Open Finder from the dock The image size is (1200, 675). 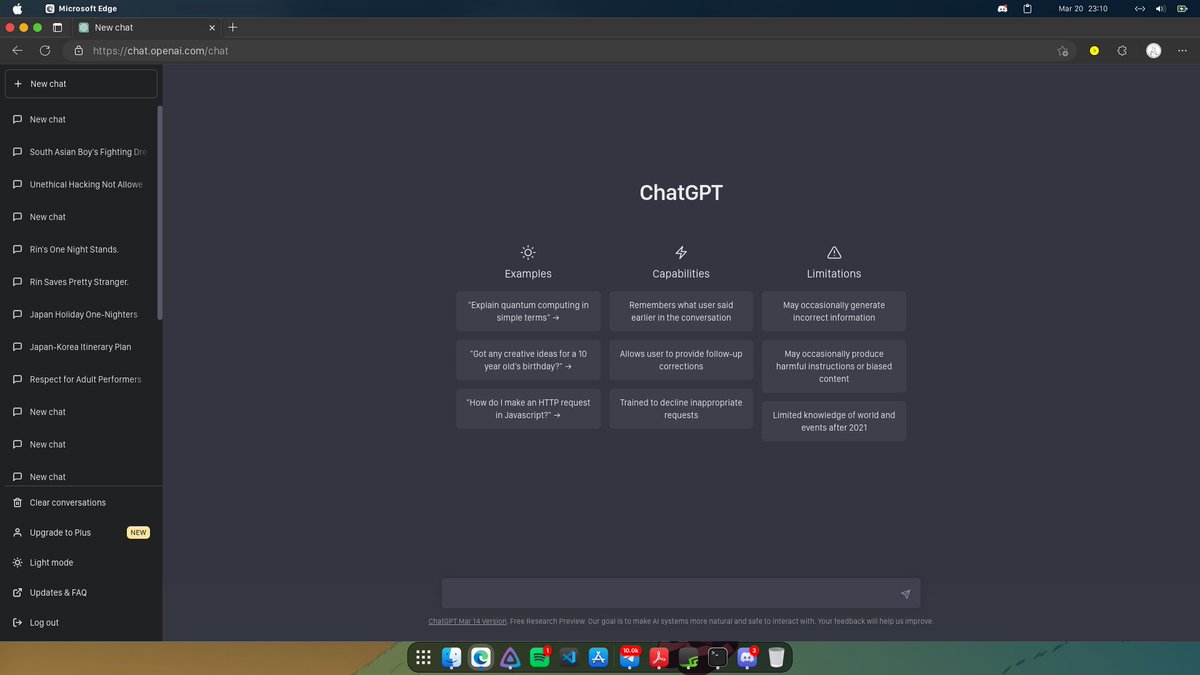452,657
